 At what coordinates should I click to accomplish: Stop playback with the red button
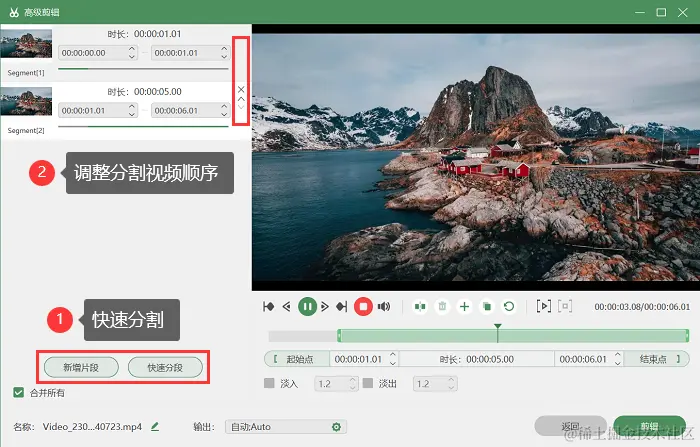[363, 307]
